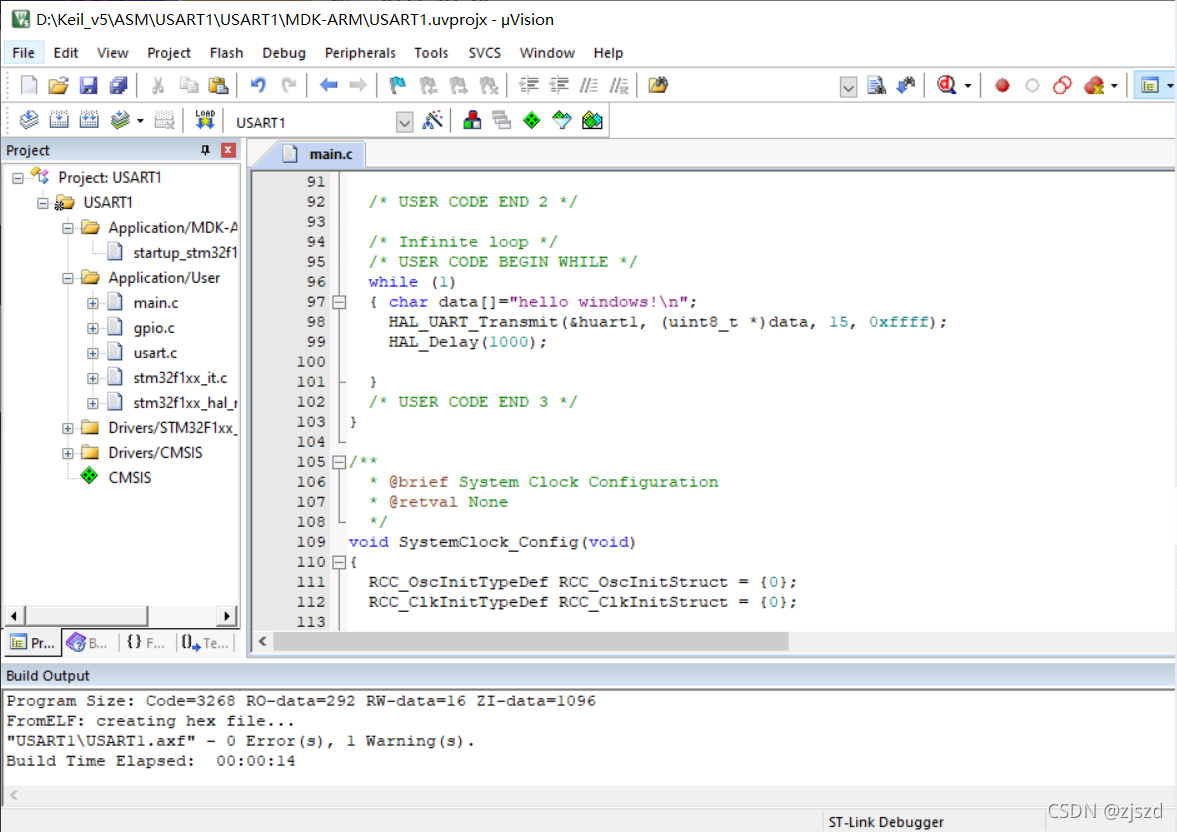Kill all breakpoints icon
The image size is (1177, 832).
point(1095,86)
